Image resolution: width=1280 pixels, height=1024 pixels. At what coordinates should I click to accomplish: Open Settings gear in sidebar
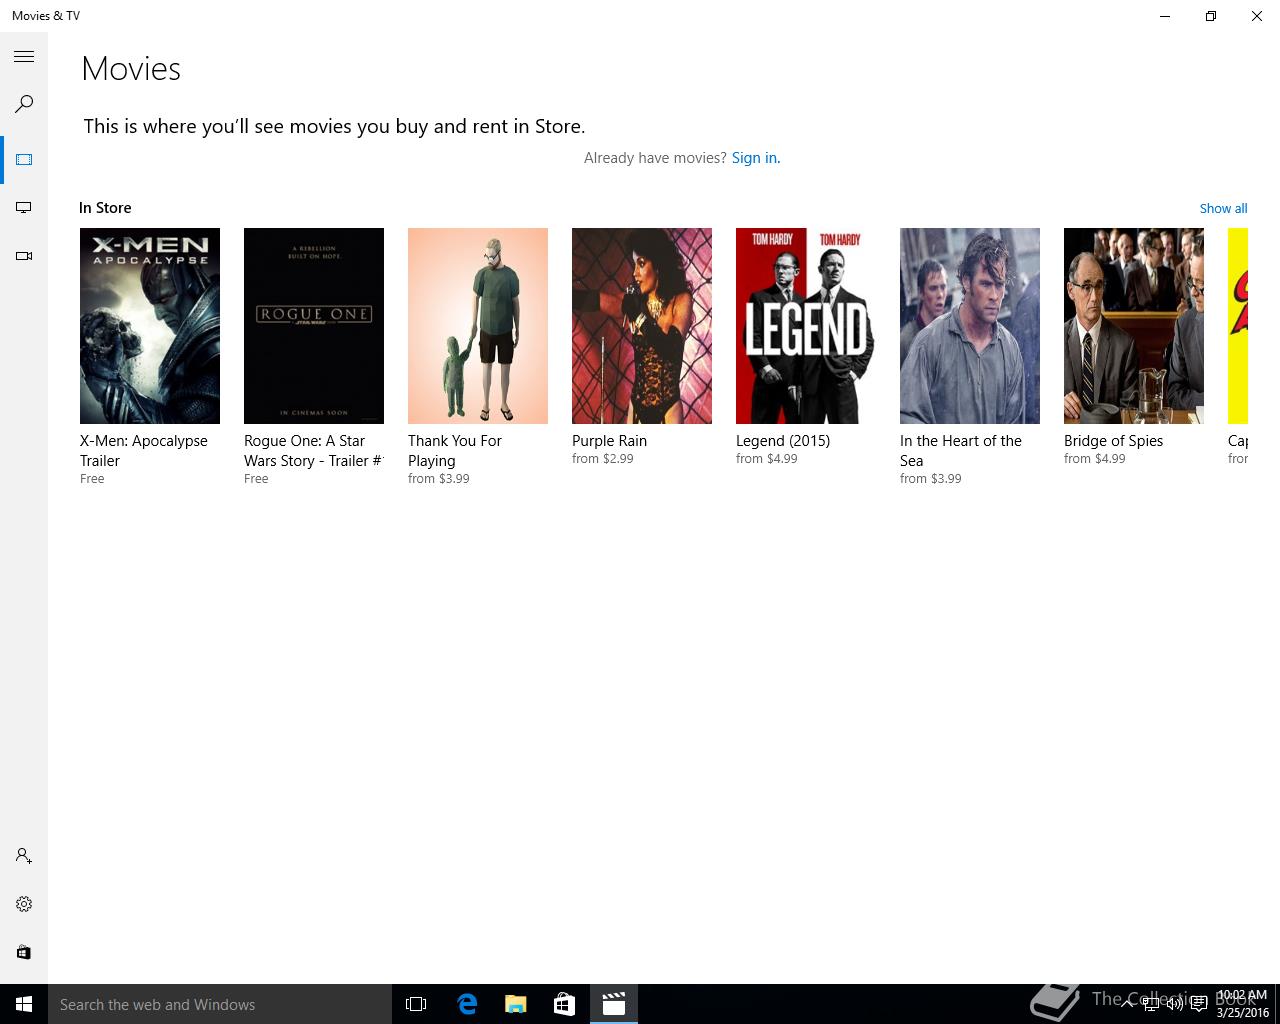(x=24, y=904)
